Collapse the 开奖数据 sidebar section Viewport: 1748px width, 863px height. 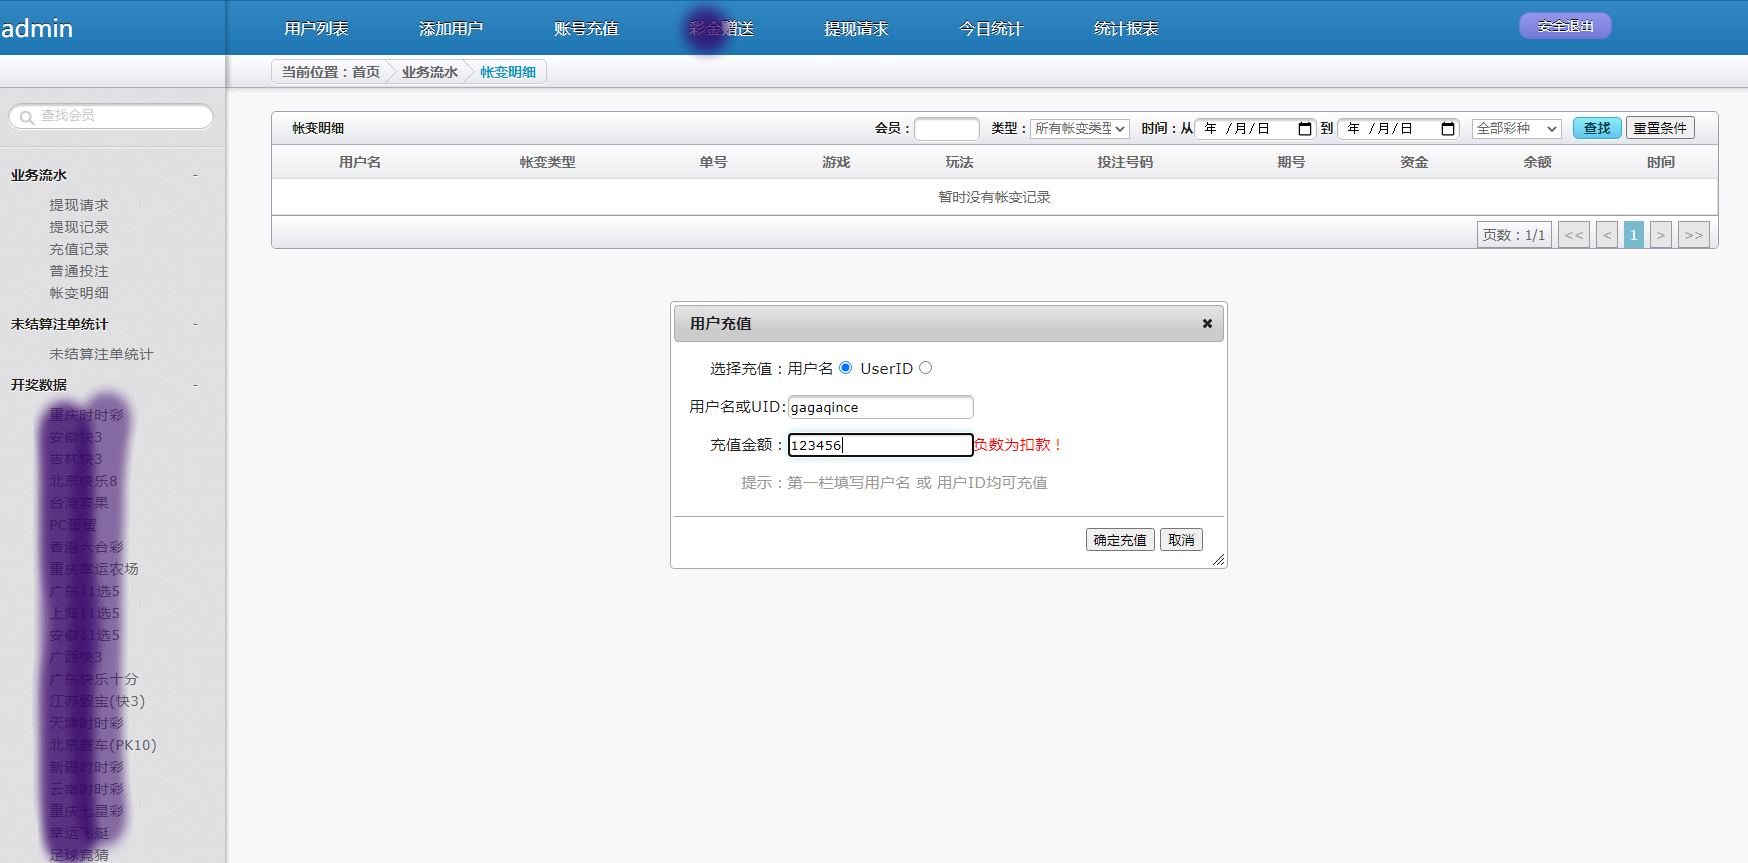(195, 385)
